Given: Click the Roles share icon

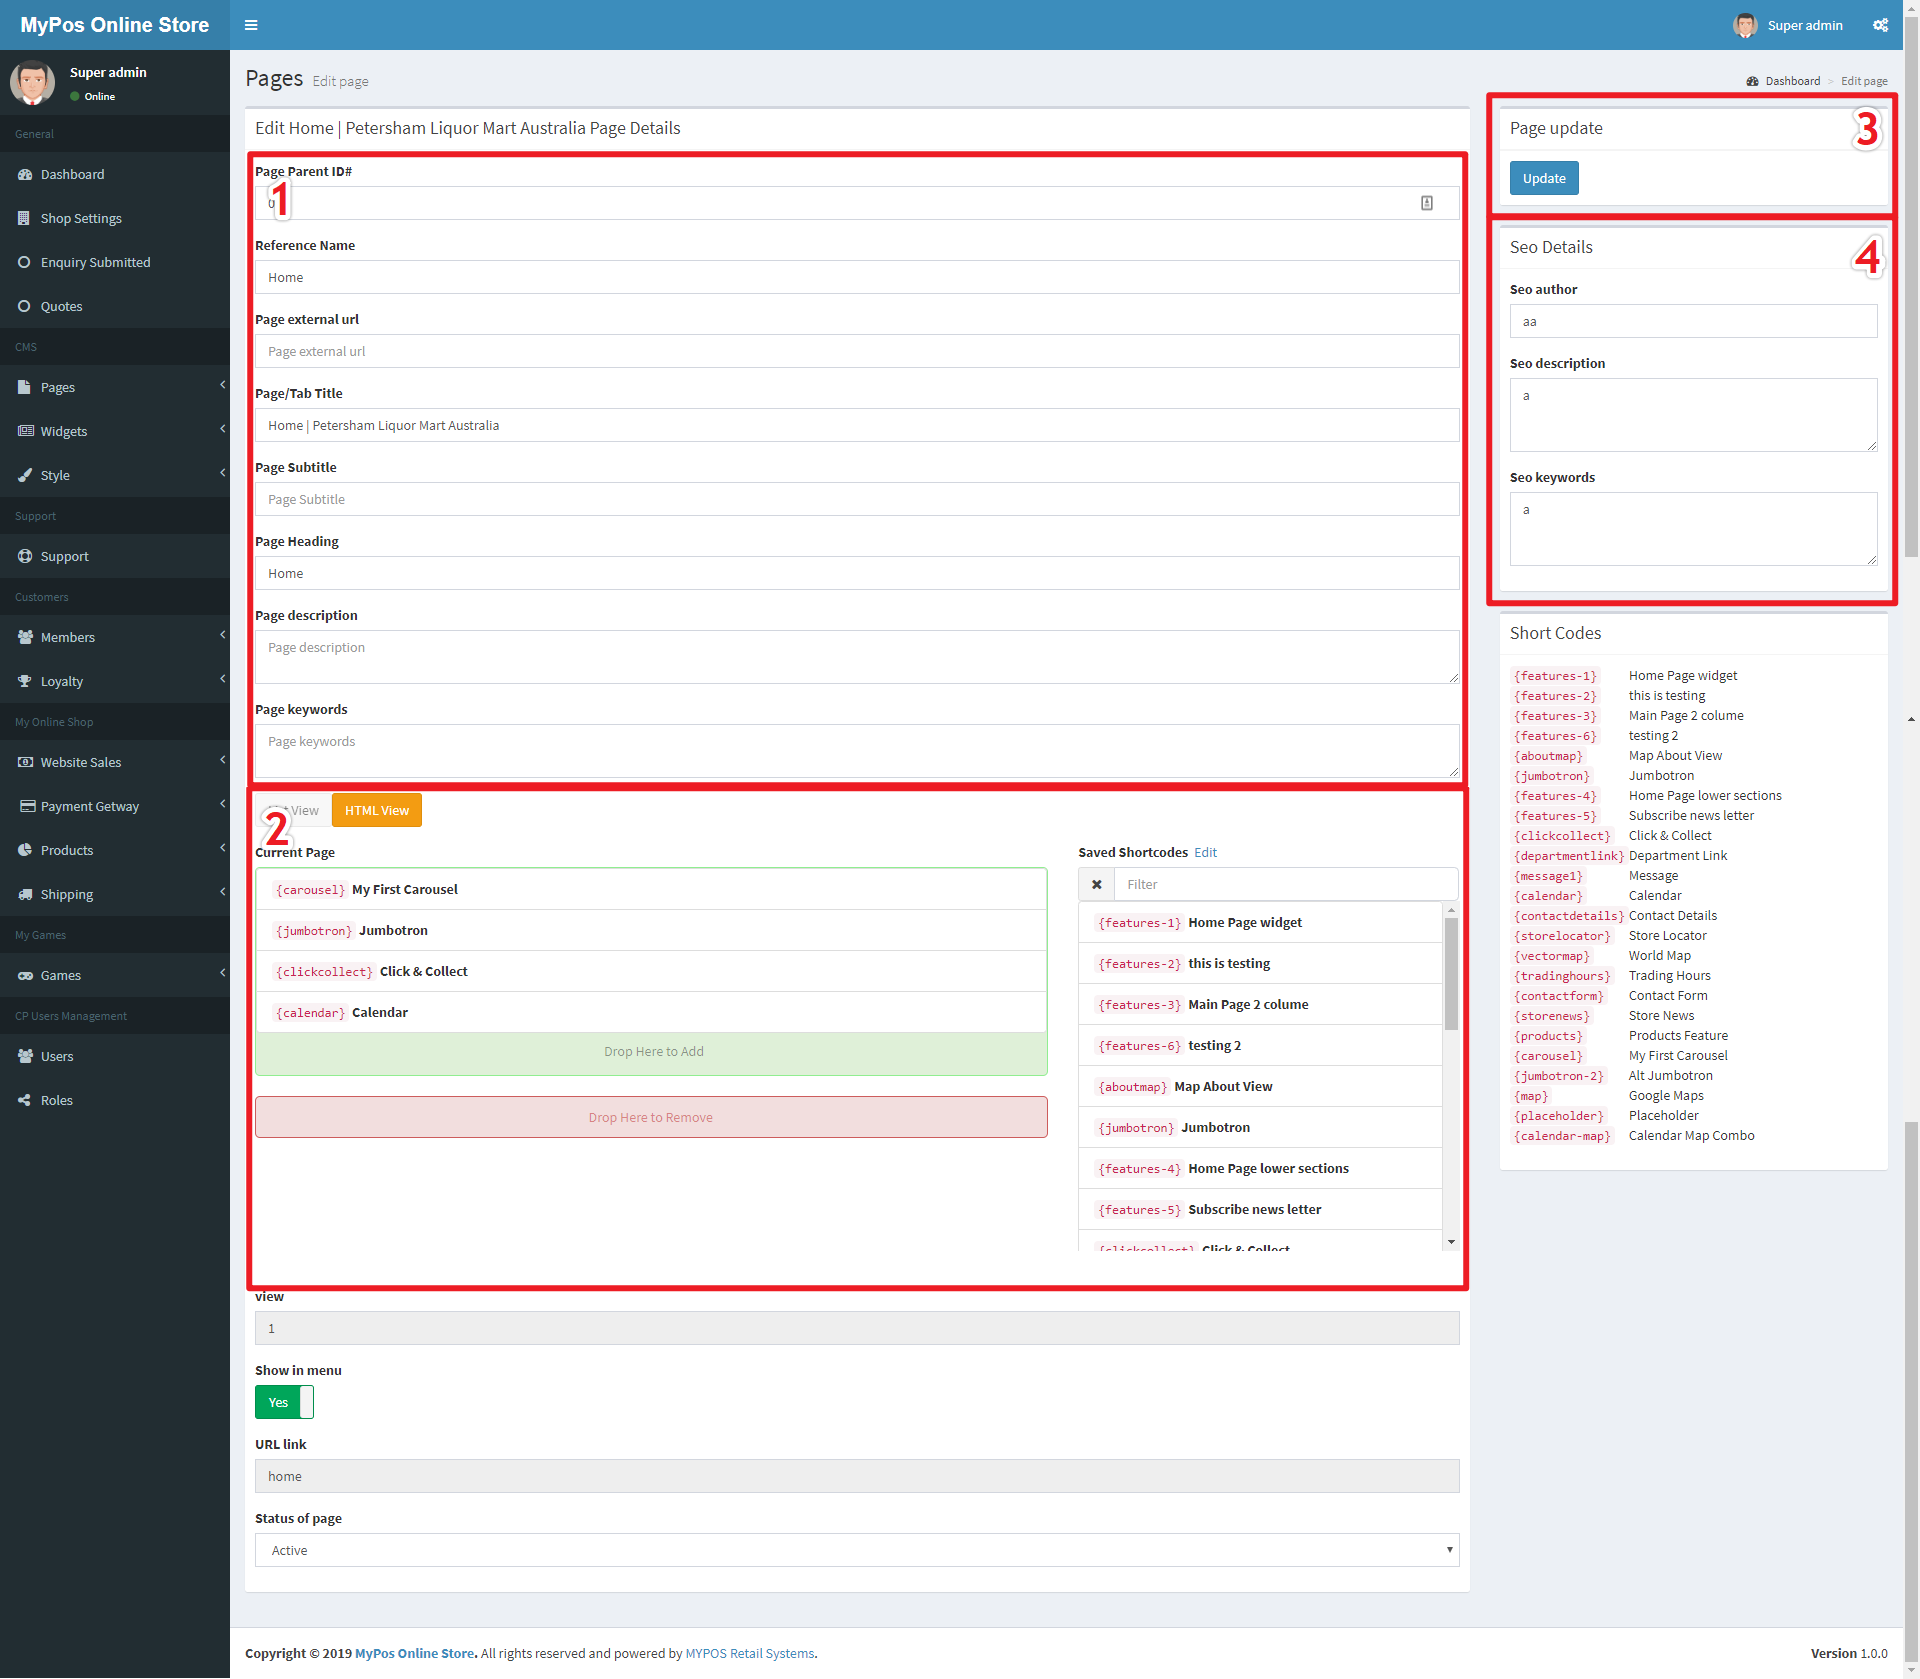Looking at the screenshot, I should (x=25, y=1100).
